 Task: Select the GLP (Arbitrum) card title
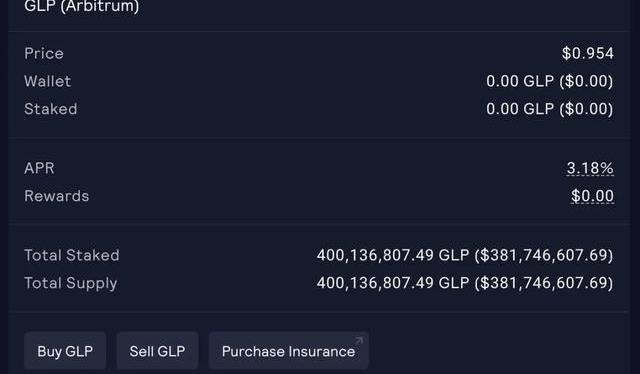[x=82, y=6]
